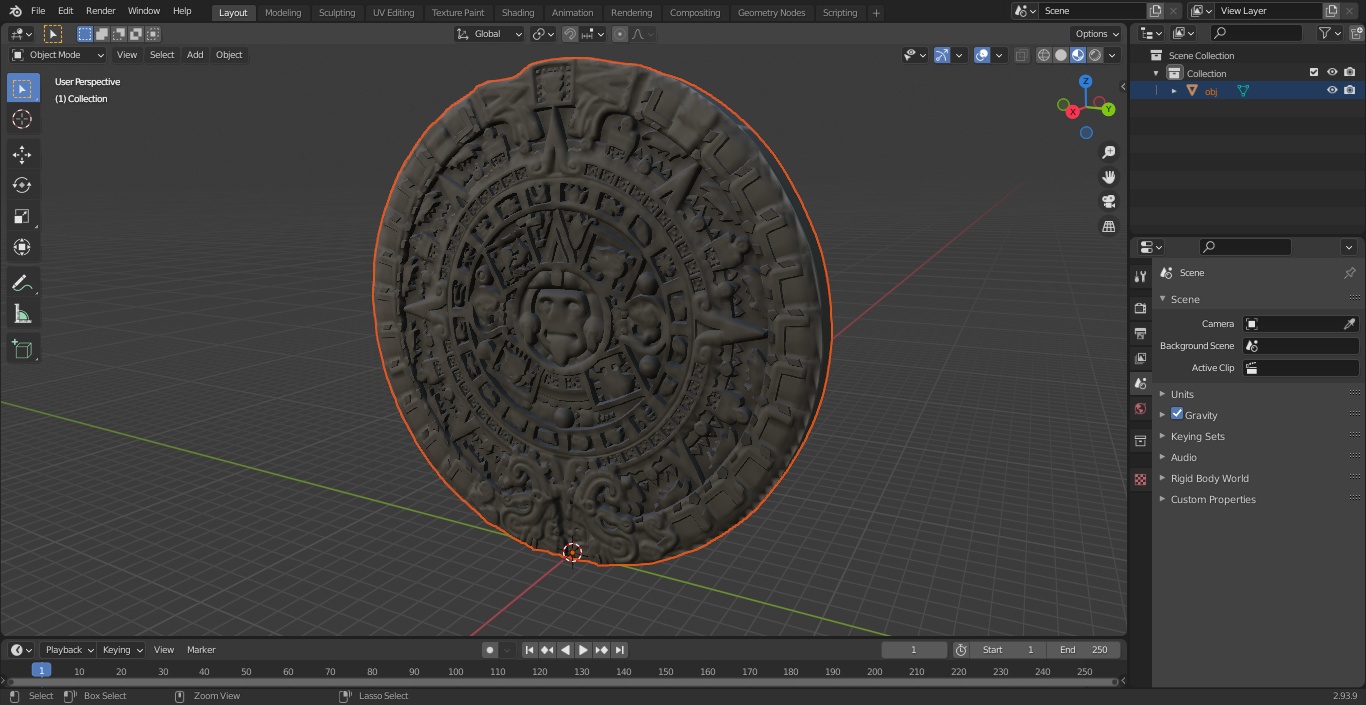Select the Select Box tool
The image size is (1366, 705).
click(22, 88)
